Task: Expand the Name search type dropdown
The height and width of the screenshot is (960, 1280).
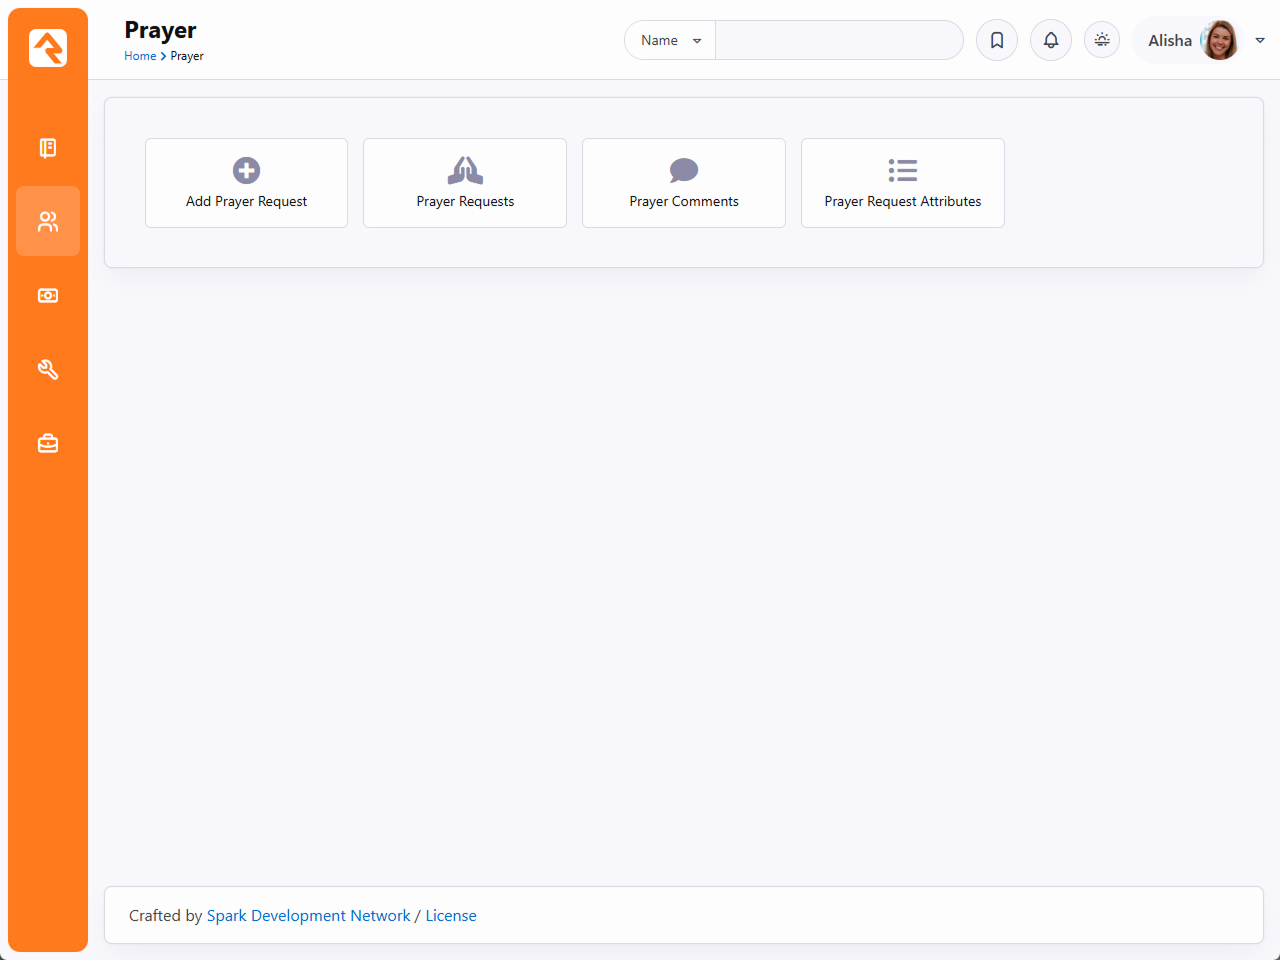Action: 670,40
